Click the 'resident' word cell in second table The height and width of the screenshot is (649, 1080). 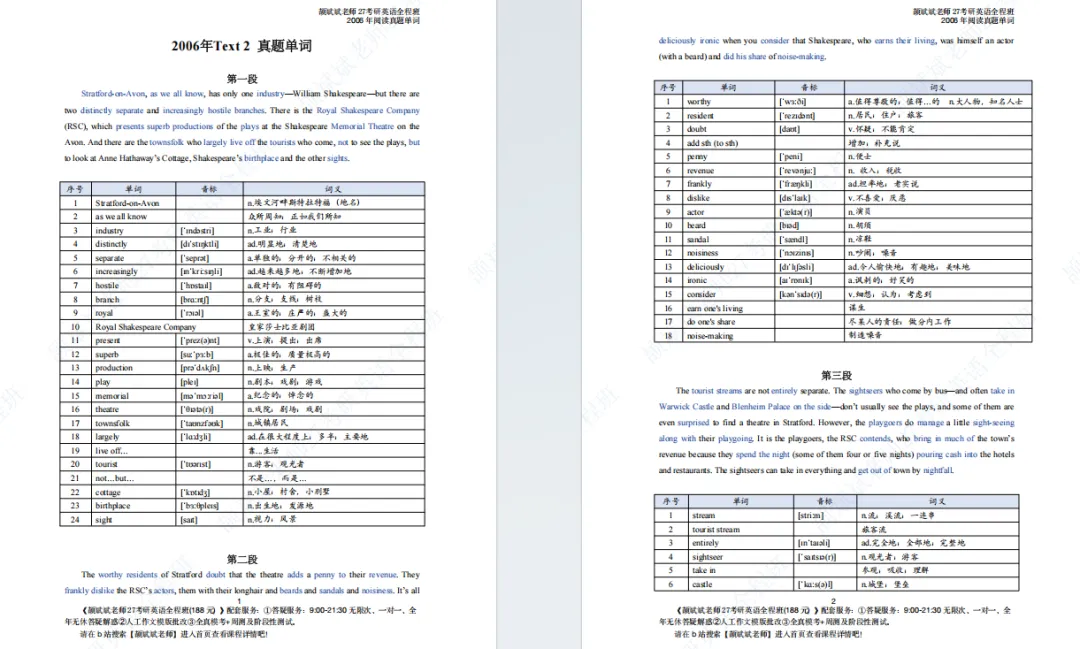pos(729,115)
